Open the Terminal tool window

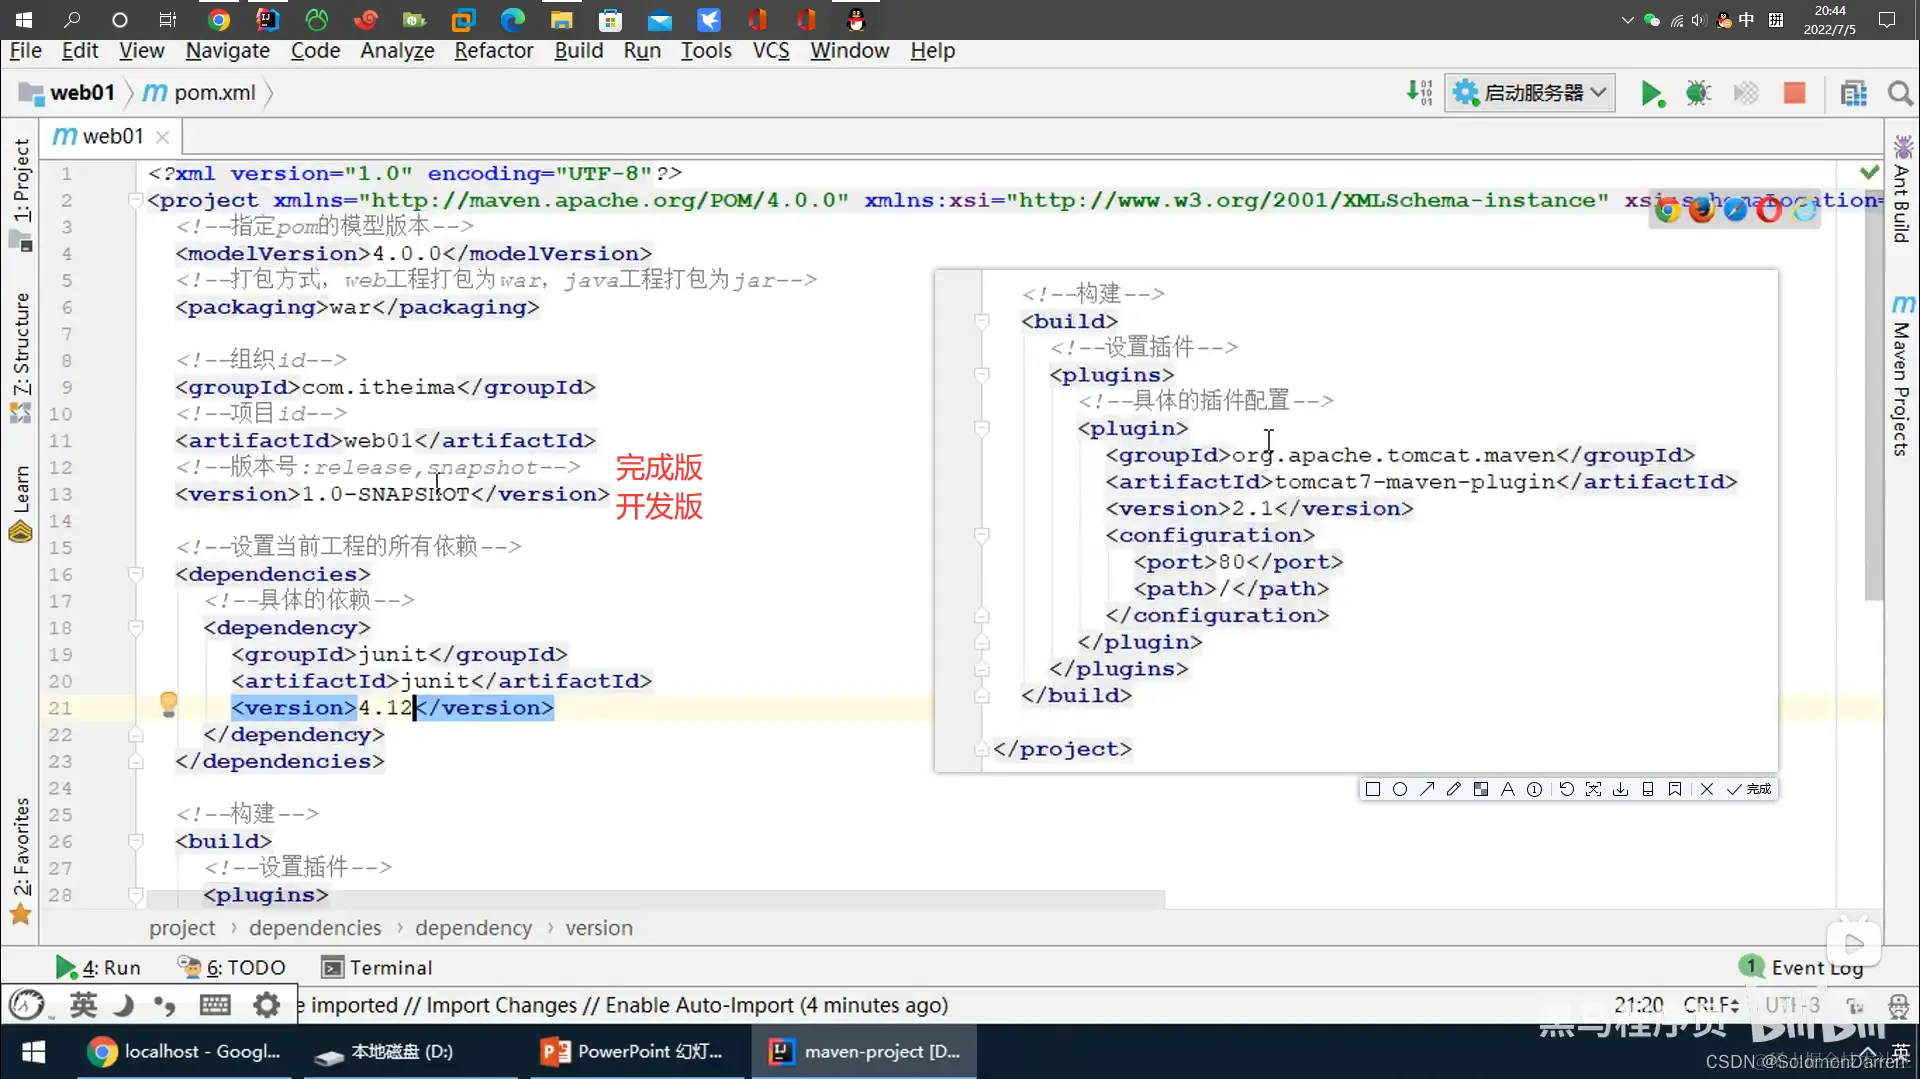[x=377, y=967]
